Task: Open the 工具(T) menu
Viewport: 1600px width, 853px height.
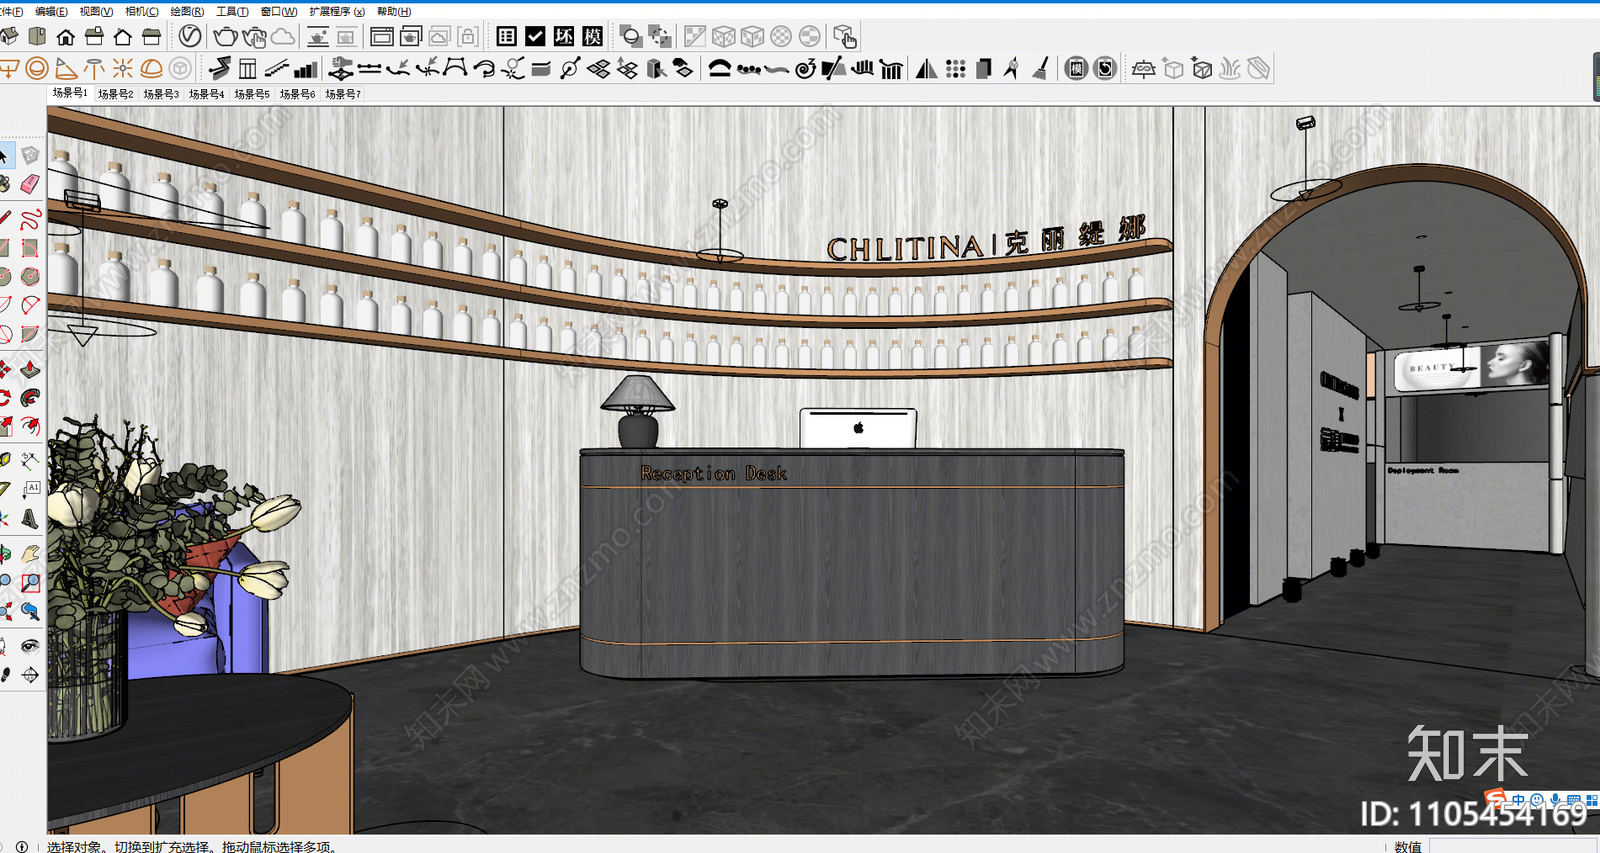Action: 232,12
